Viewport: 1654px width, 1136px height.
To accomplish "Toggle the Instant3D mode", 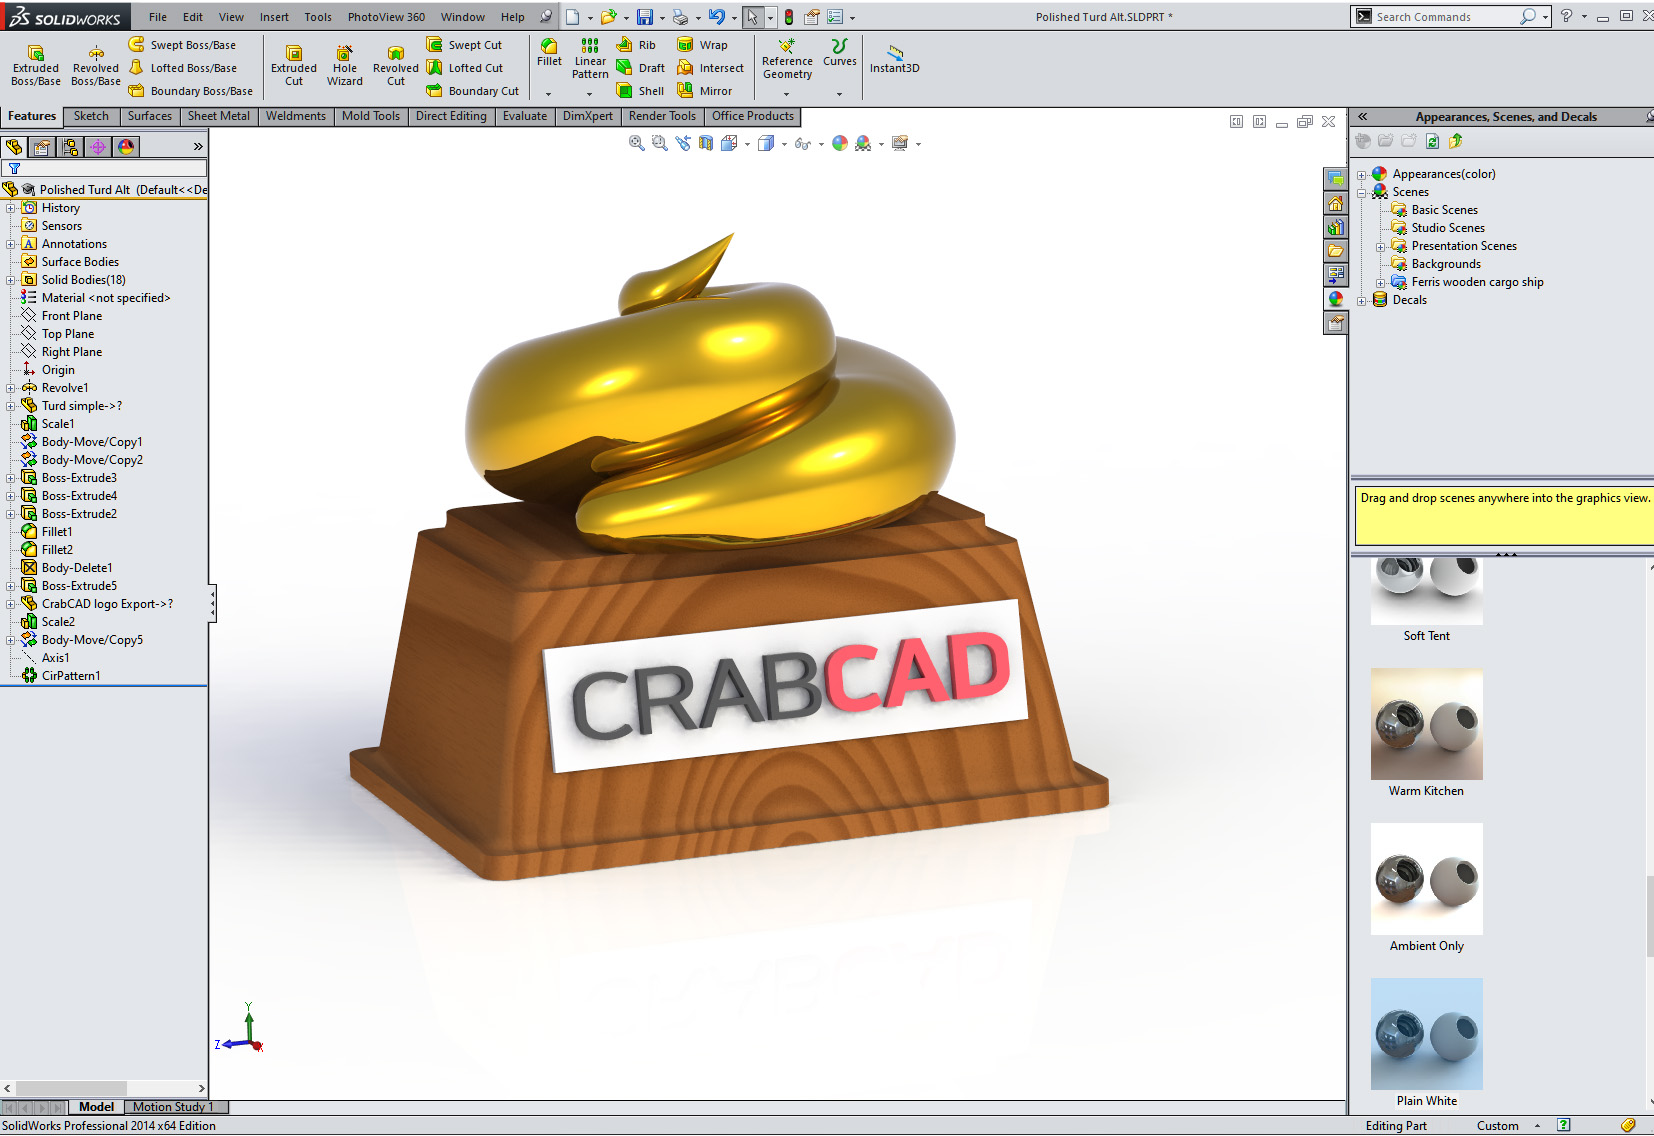I will coord(894,58).
